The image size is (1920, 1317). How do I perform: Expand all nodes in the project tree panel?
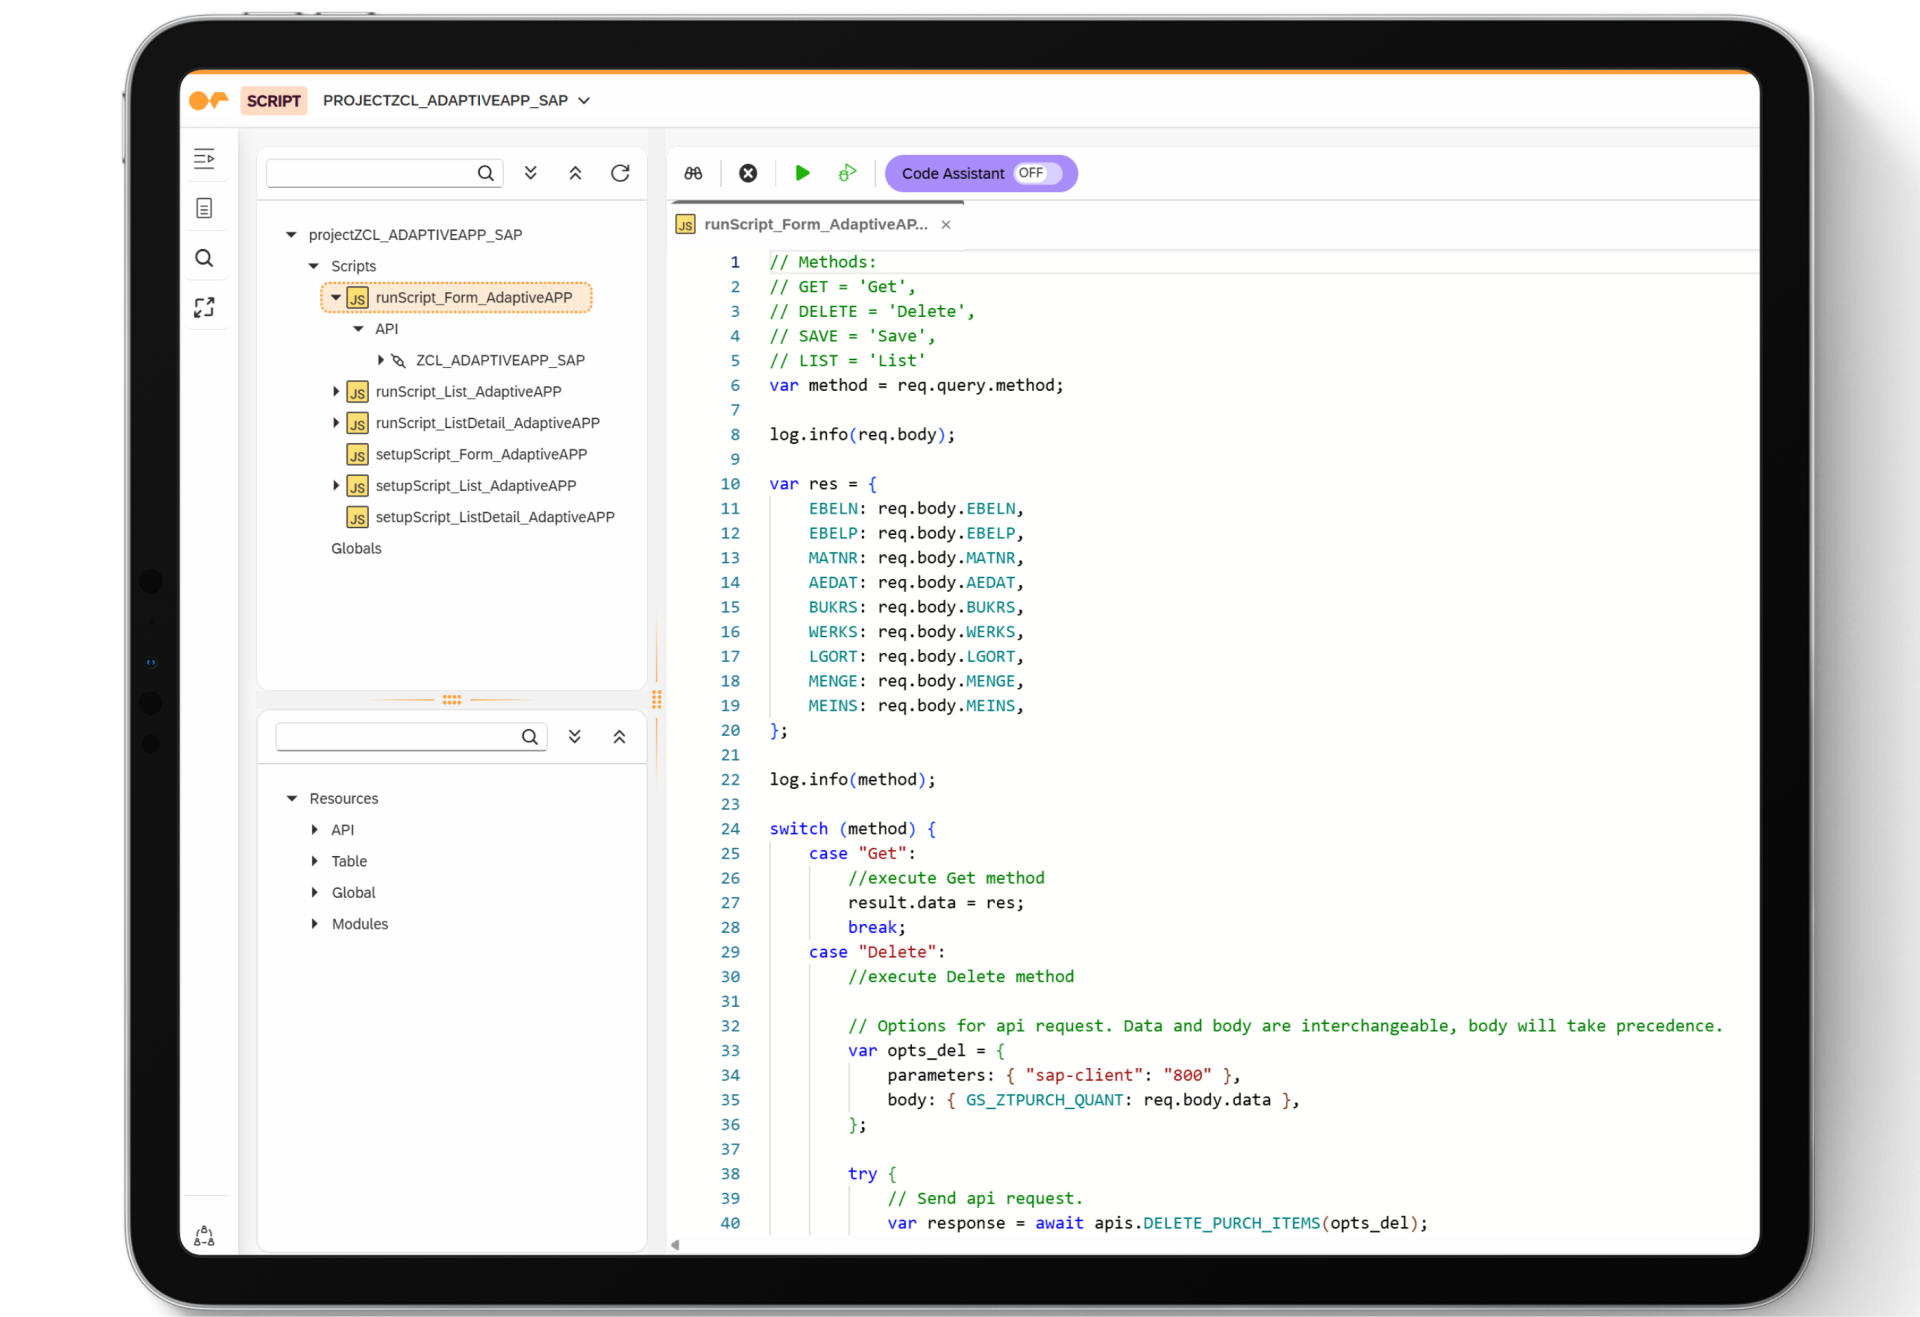[x=531, y=173]
